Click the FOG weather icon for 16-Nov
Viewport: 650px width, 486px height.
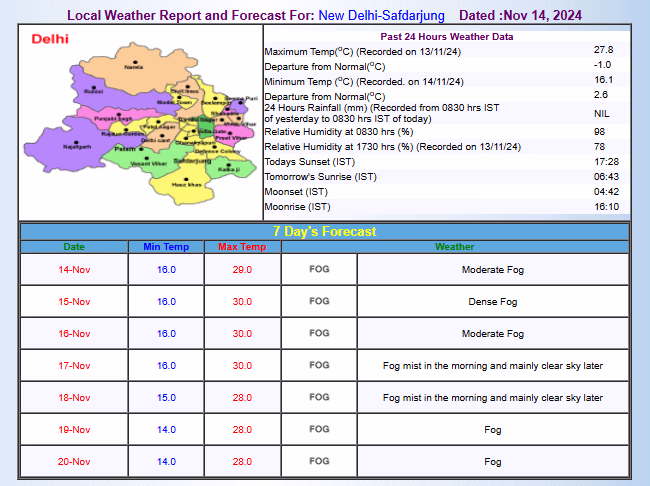pyautogui.click(x=319, y=333)
